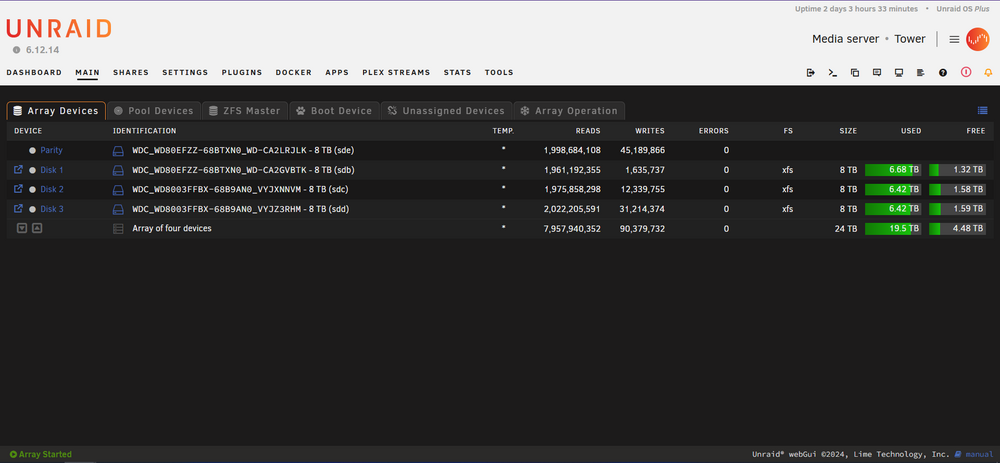
Task: Click the 19.5 TB total used bar
Action: tap(893, 228)
